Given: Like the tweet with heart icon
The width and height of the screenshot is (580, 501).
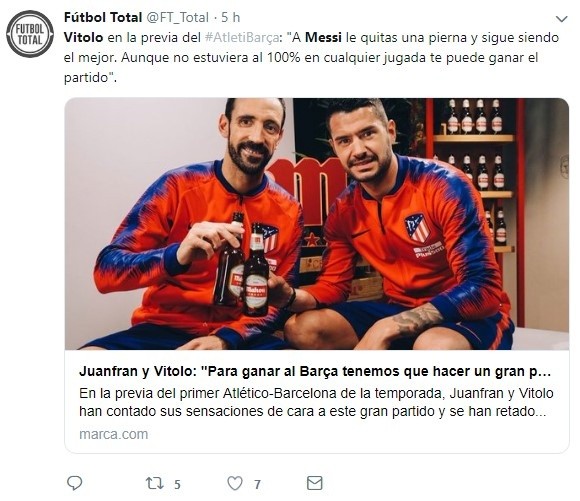Looking at the screenshot, I should 235,483.
